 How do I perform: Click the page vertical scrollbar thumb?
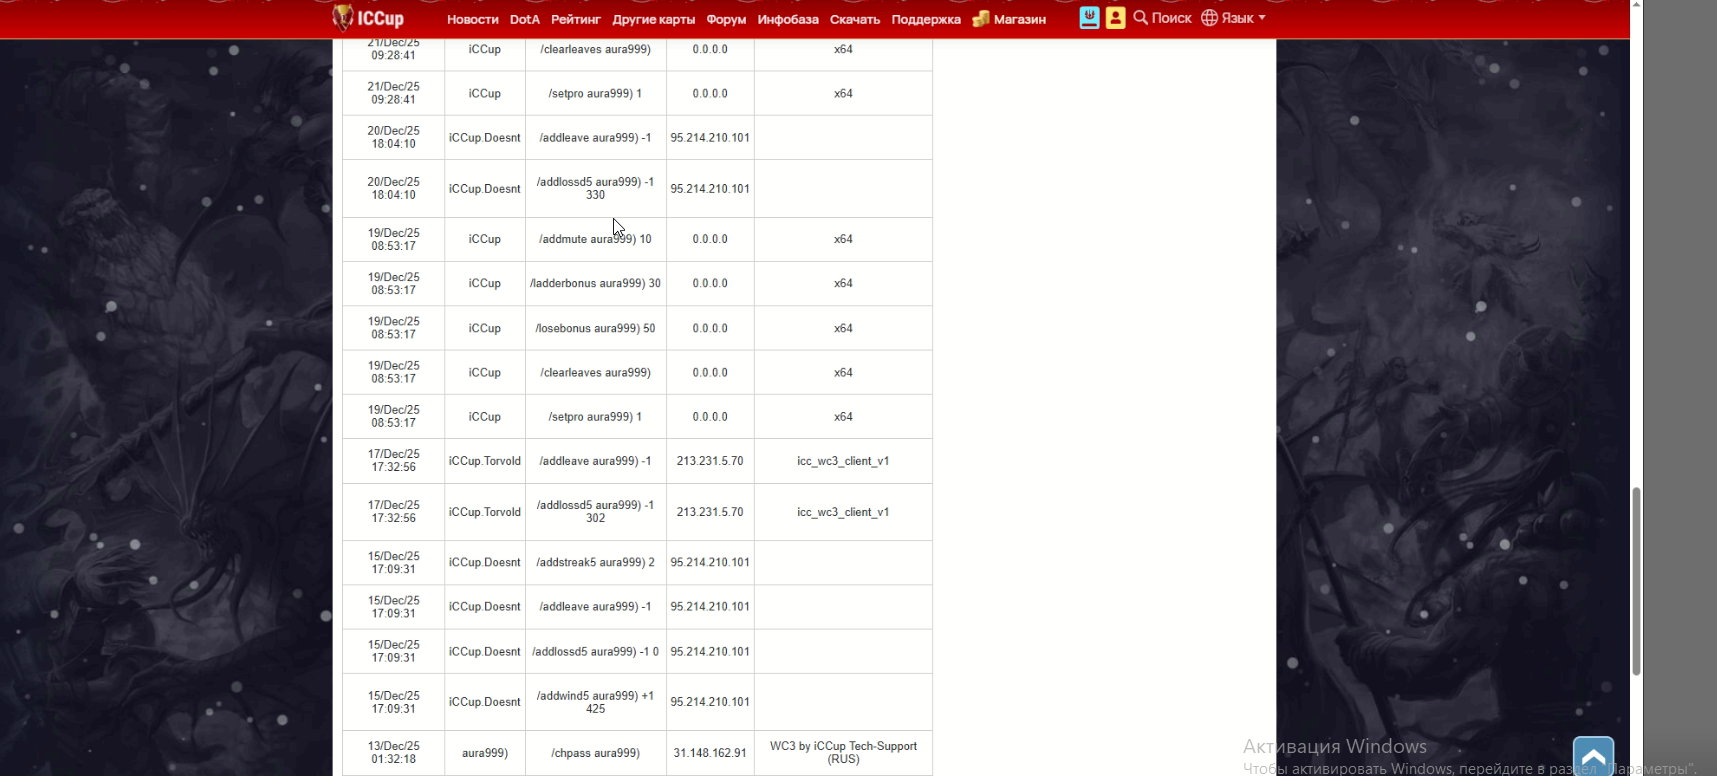[x=1636, y=582]
